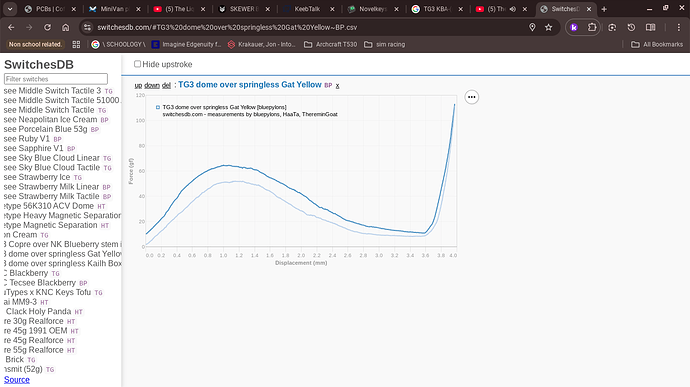Open the tab search dropdown
This screenshot has width=690, height=387.
tap(10, 9)
